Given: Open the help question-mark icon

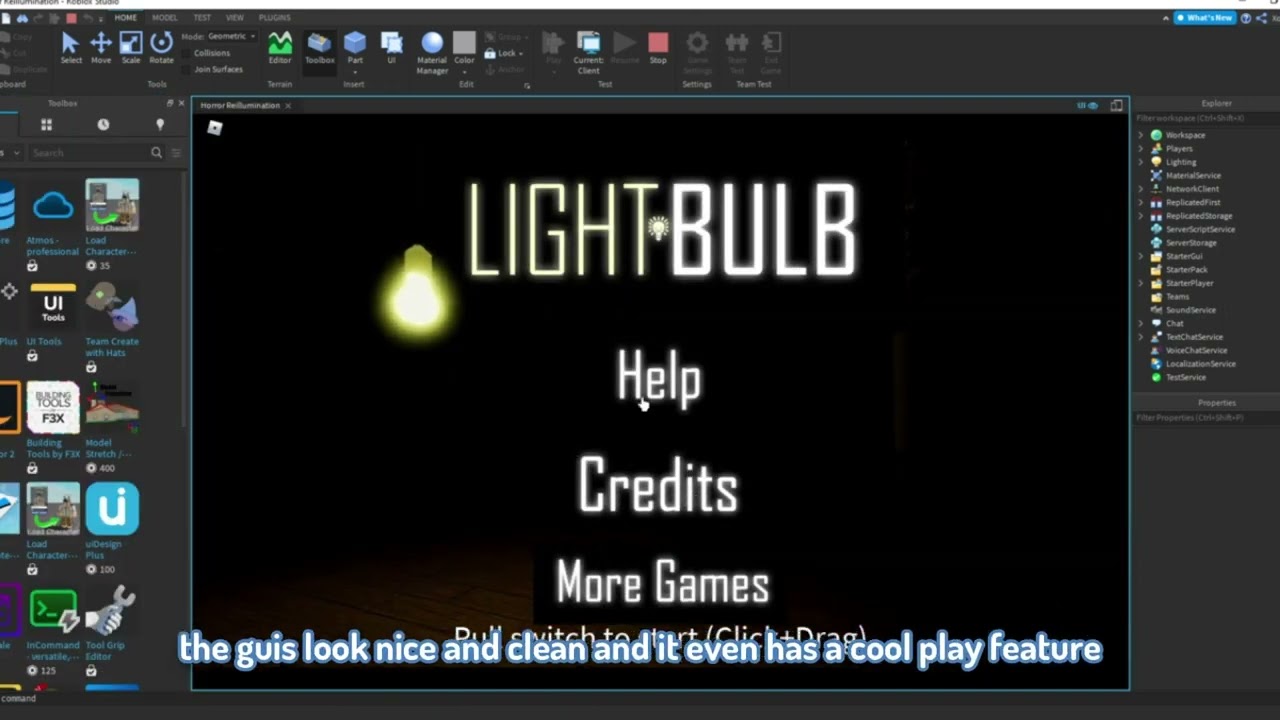Looking at the screenshot, I should [1245, 18].
